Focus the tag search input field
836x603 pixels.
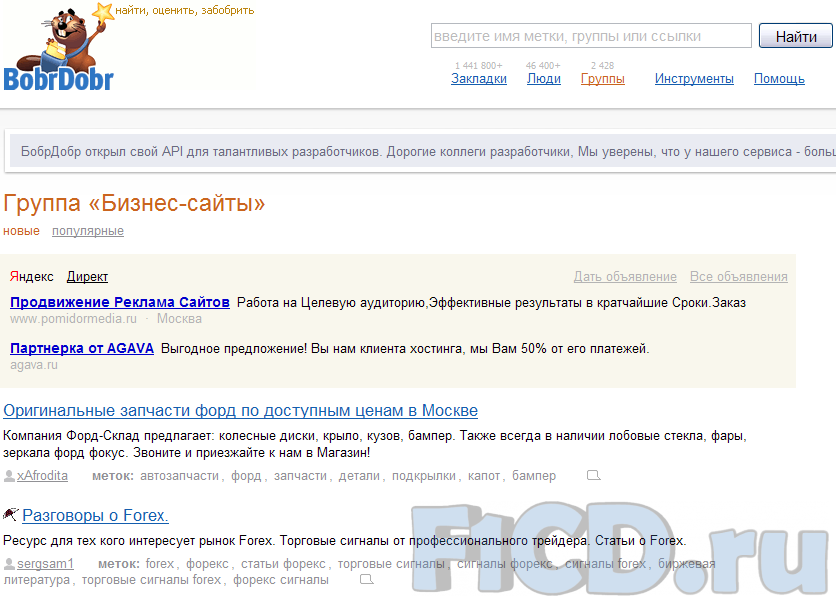click(x=591, y=36)
